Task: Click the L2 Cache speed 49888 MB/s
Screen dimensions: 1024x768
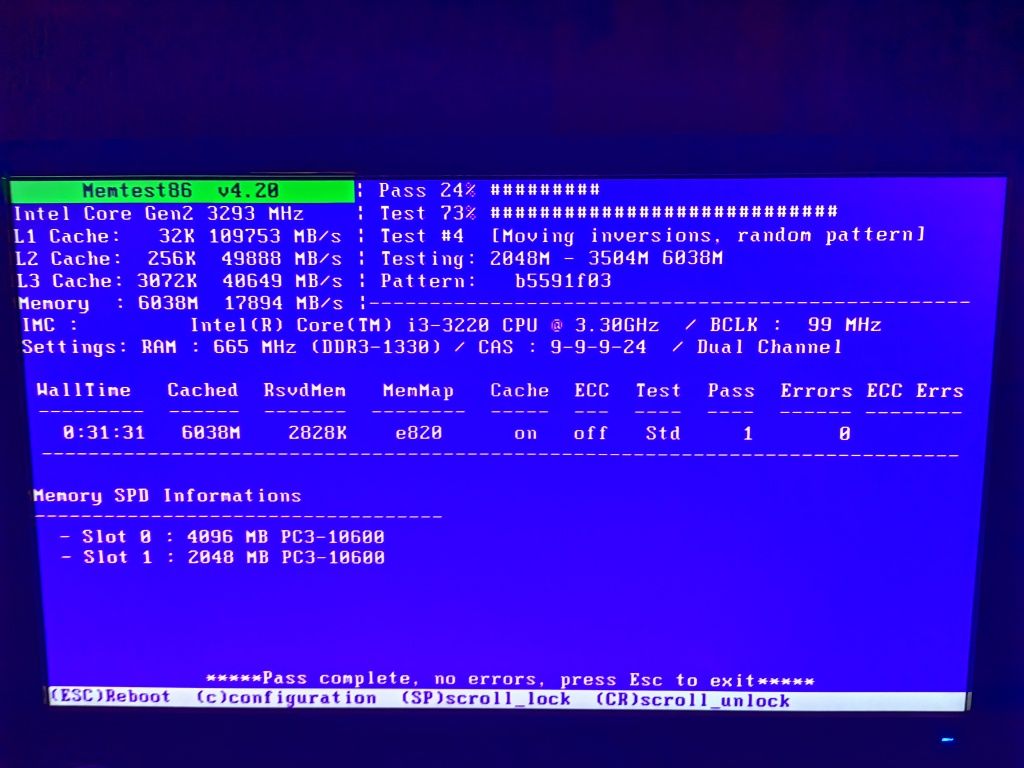Action: (281, 258)
